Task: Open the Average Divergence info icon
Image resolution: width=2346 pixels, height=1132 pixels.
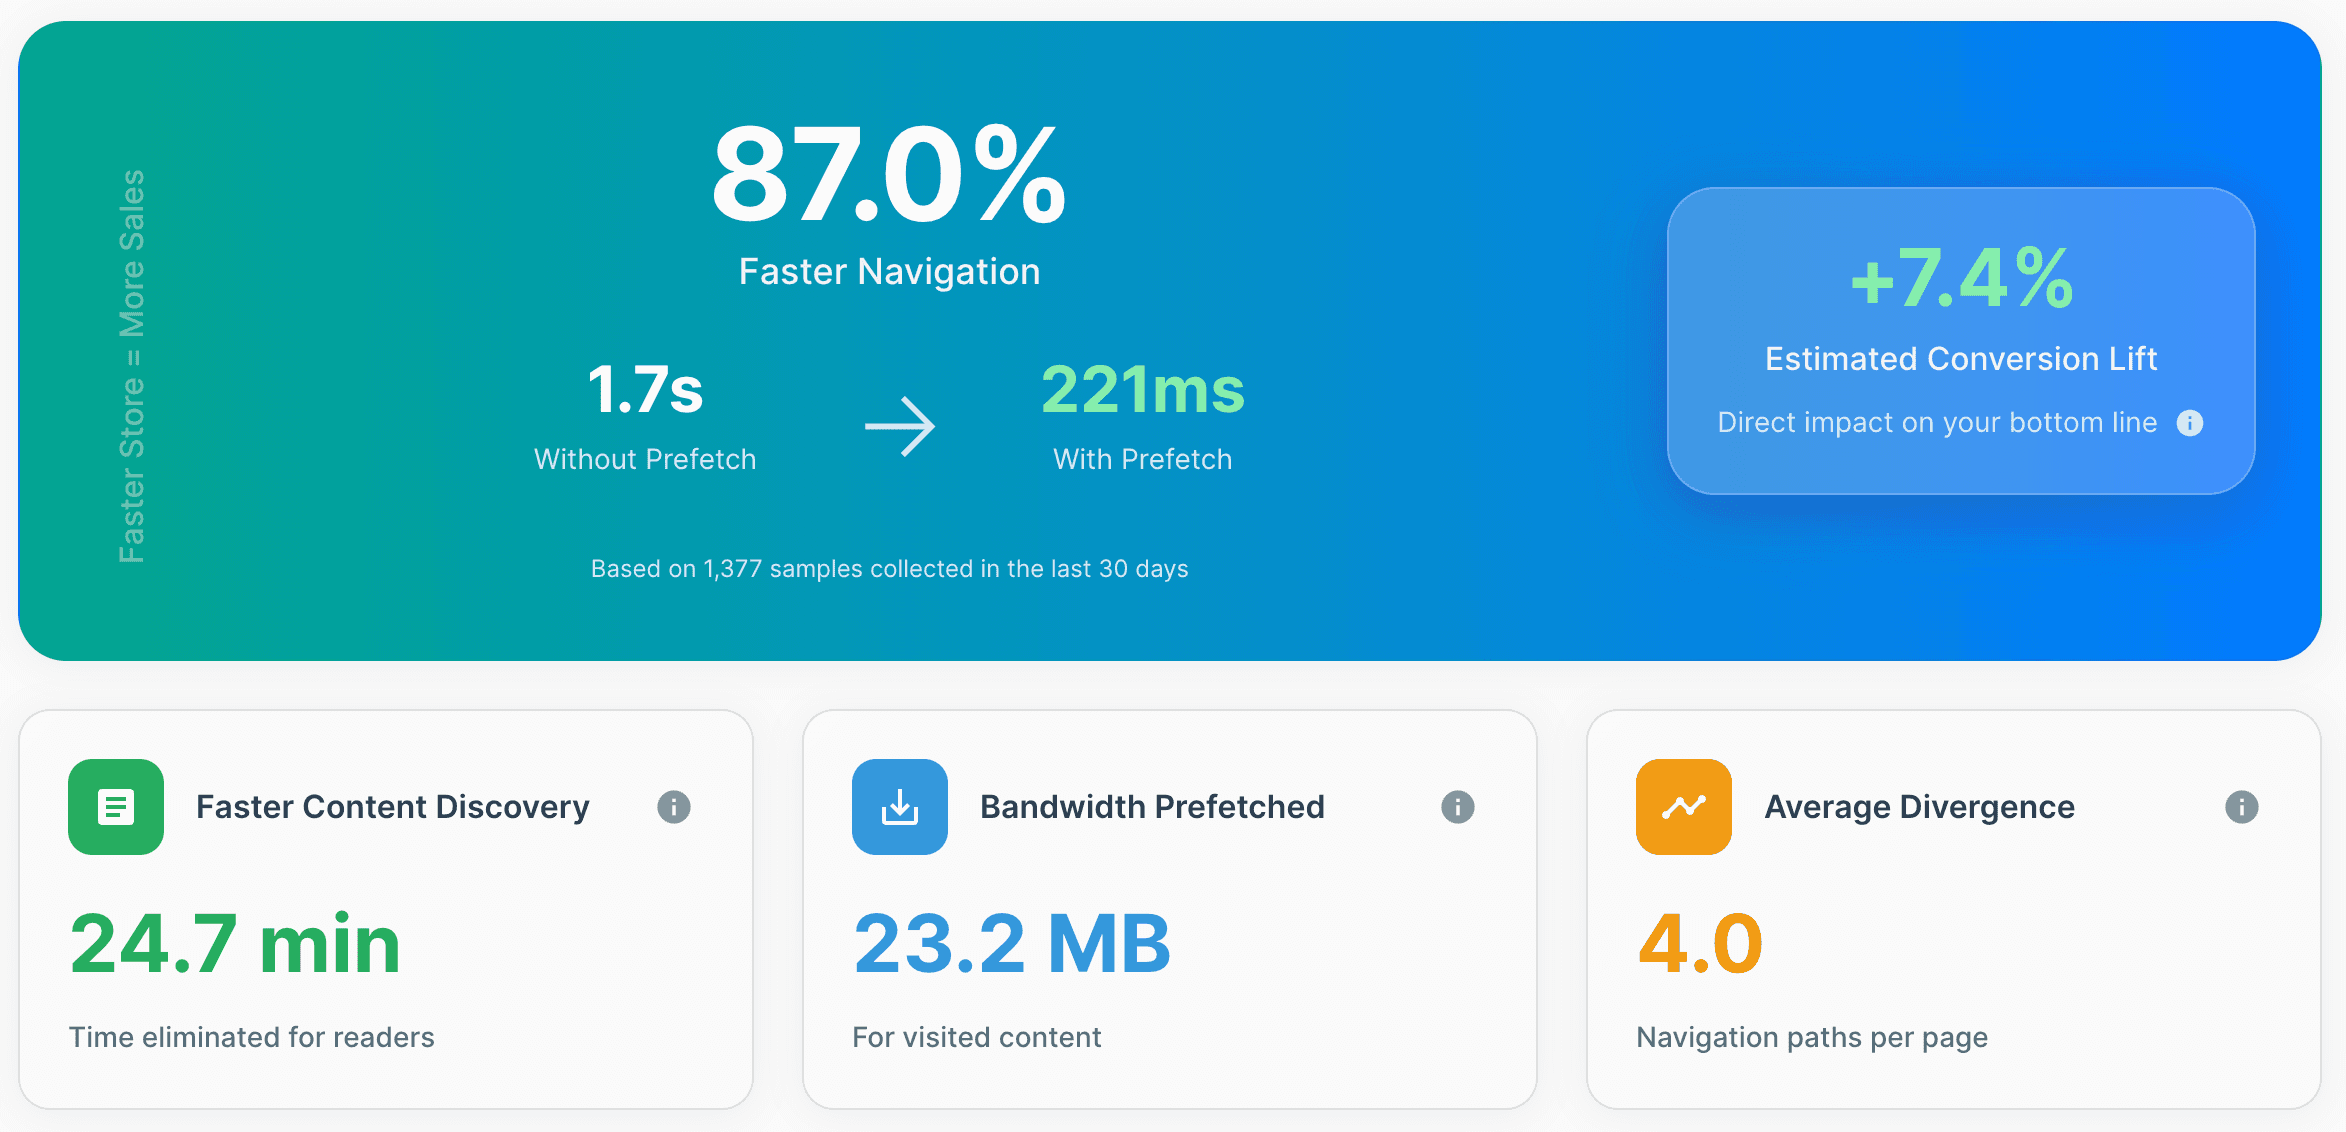Action: 2240,807
